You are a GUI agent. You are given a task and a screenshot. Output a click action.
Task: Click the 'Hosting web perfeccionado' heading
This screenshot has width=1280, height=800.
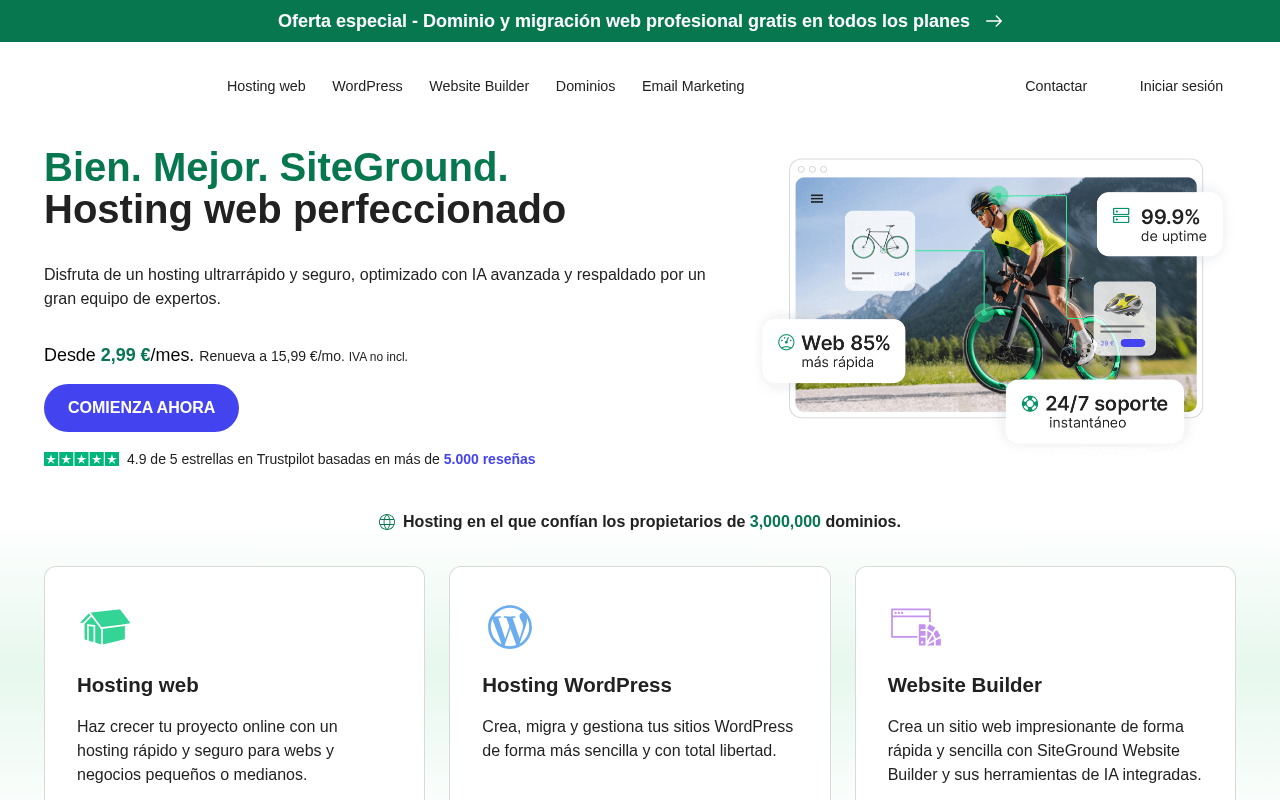305,209
